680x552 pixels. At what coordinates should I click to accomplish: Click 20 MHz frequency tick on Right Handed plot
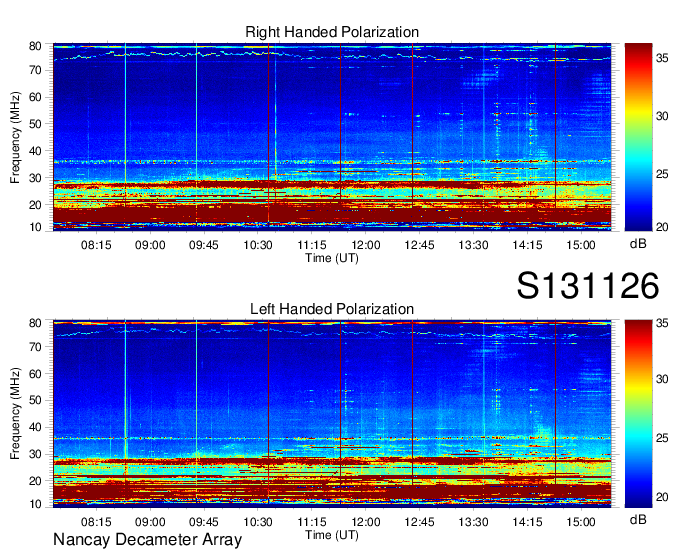pos(35,205)
